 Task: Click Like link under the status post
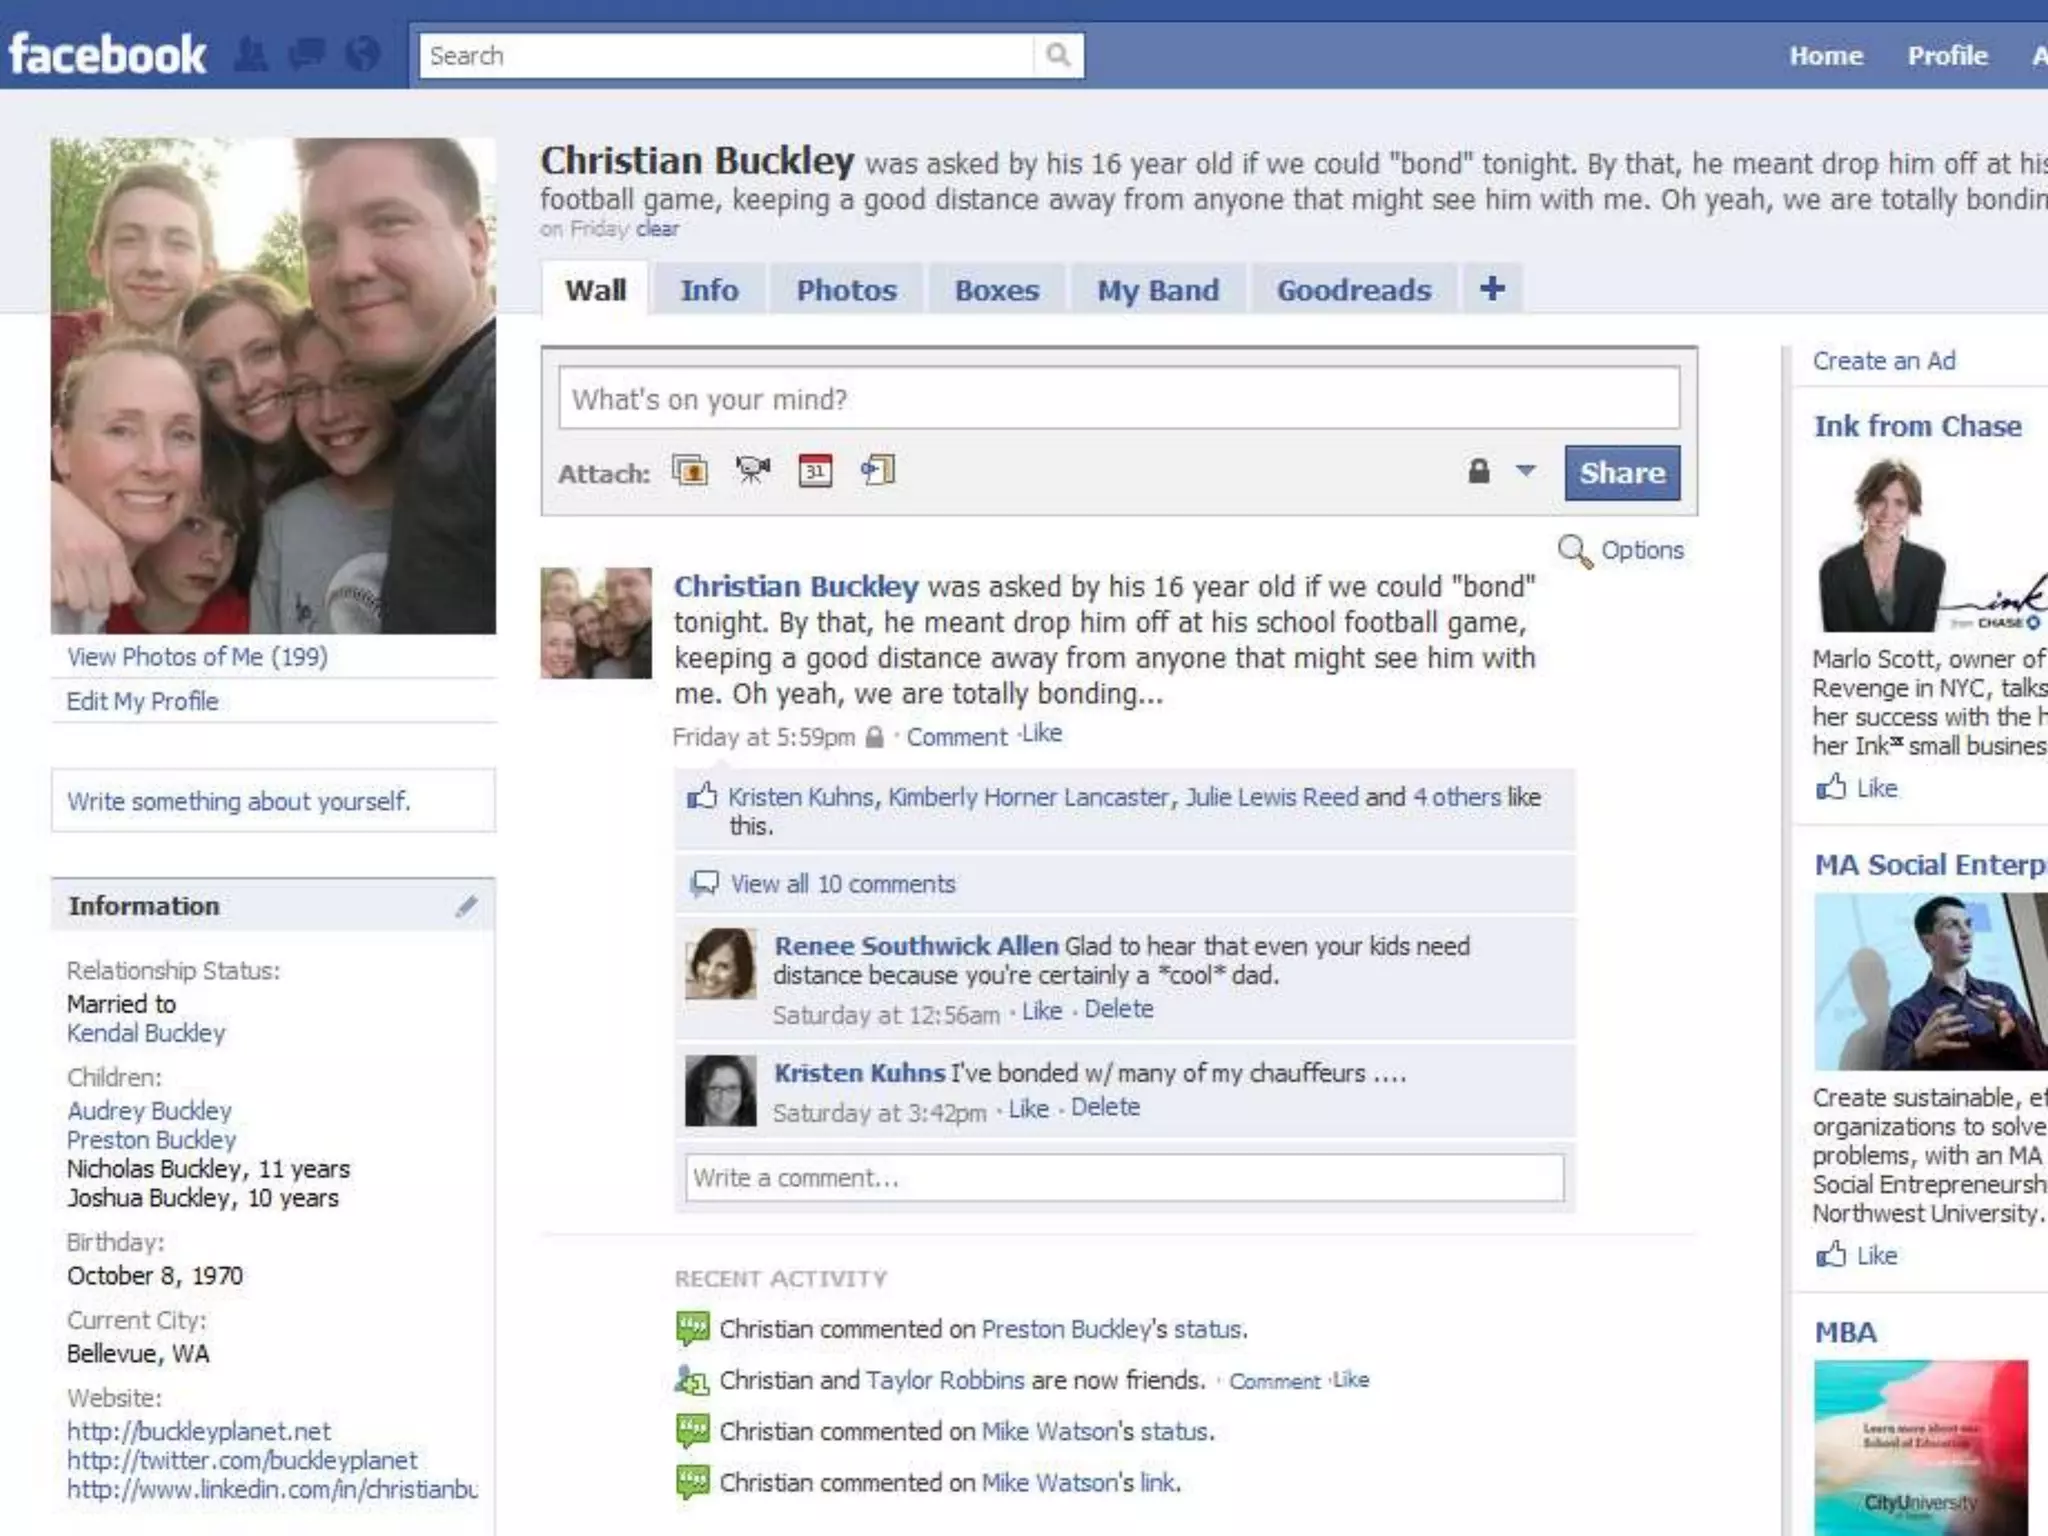tap(1042, 734)
